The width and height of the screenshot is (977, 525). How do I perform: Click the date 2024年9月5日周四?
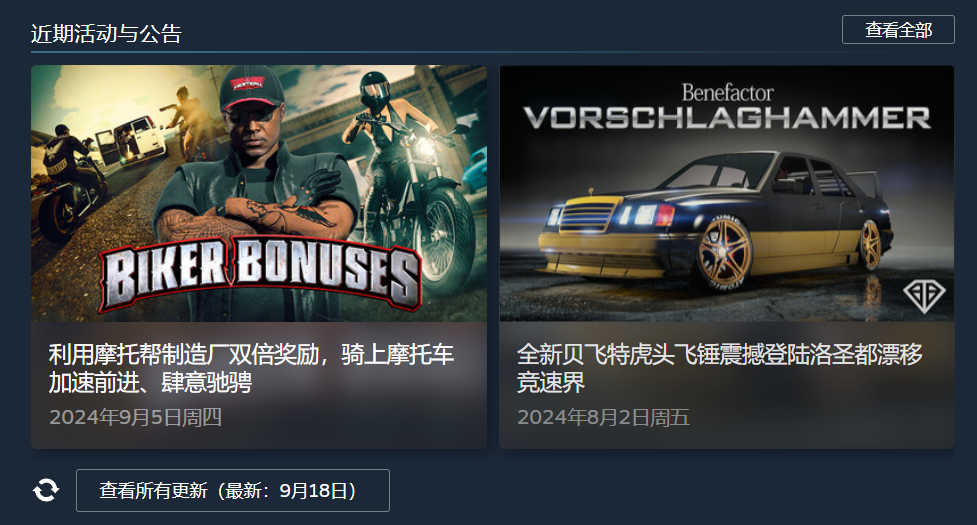(x=135, y=417)
